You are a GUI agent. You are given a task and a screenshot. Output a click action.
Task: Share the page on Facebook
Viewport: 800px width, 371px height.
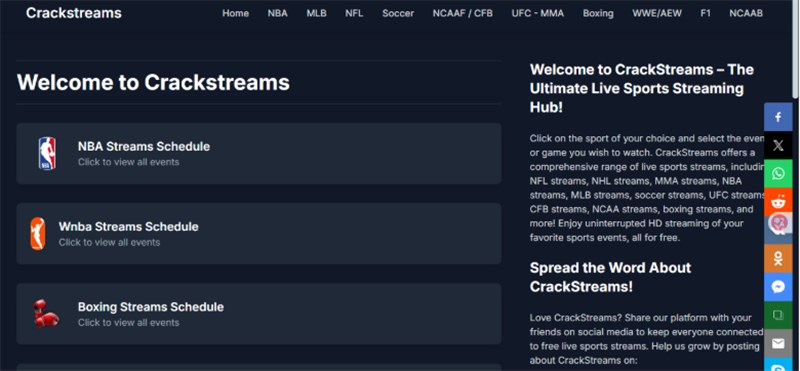[778, 117]
